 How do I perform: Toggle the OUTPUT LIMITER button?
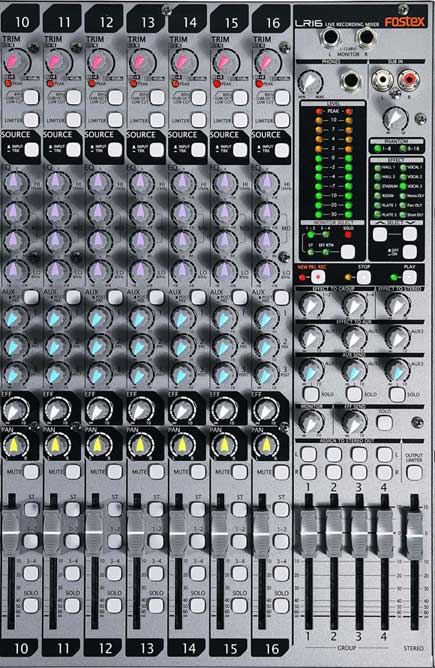click(414, 472)
